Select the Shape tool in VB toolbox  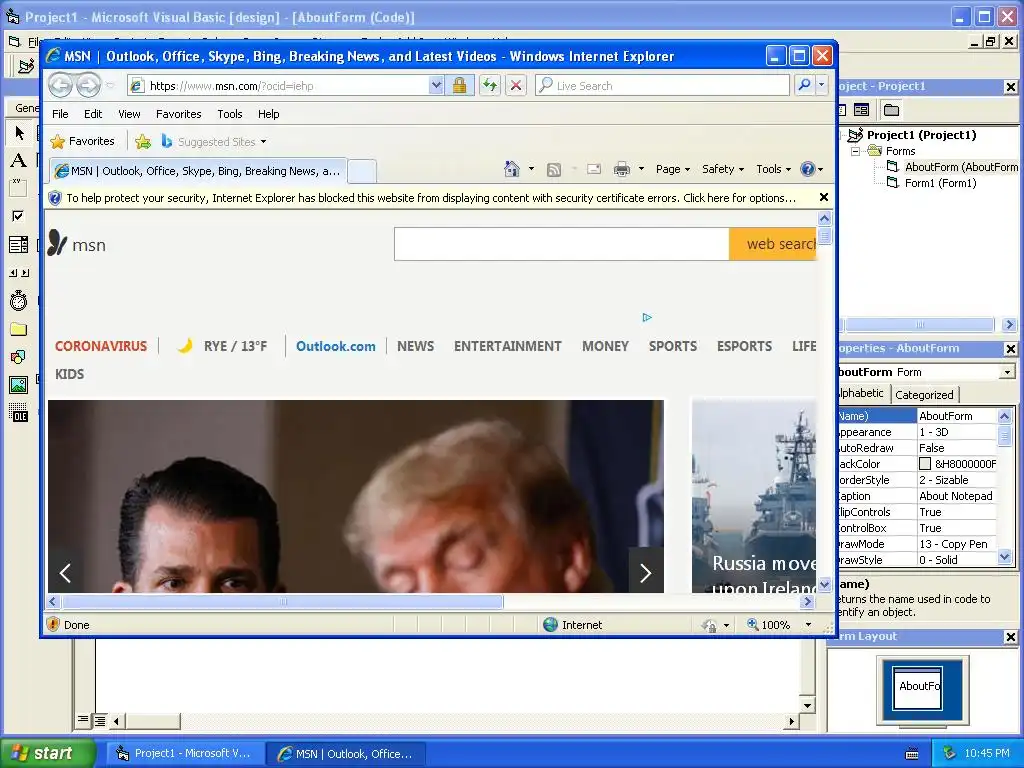[x=18, y=357]
